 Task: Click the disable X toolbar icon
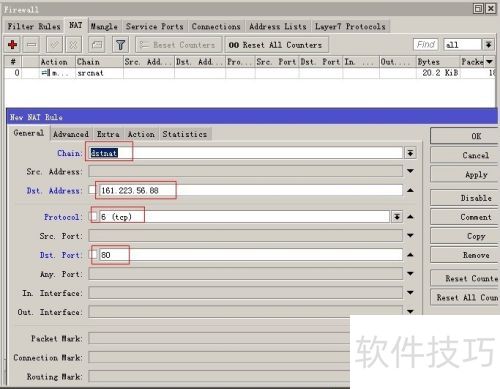73,45
